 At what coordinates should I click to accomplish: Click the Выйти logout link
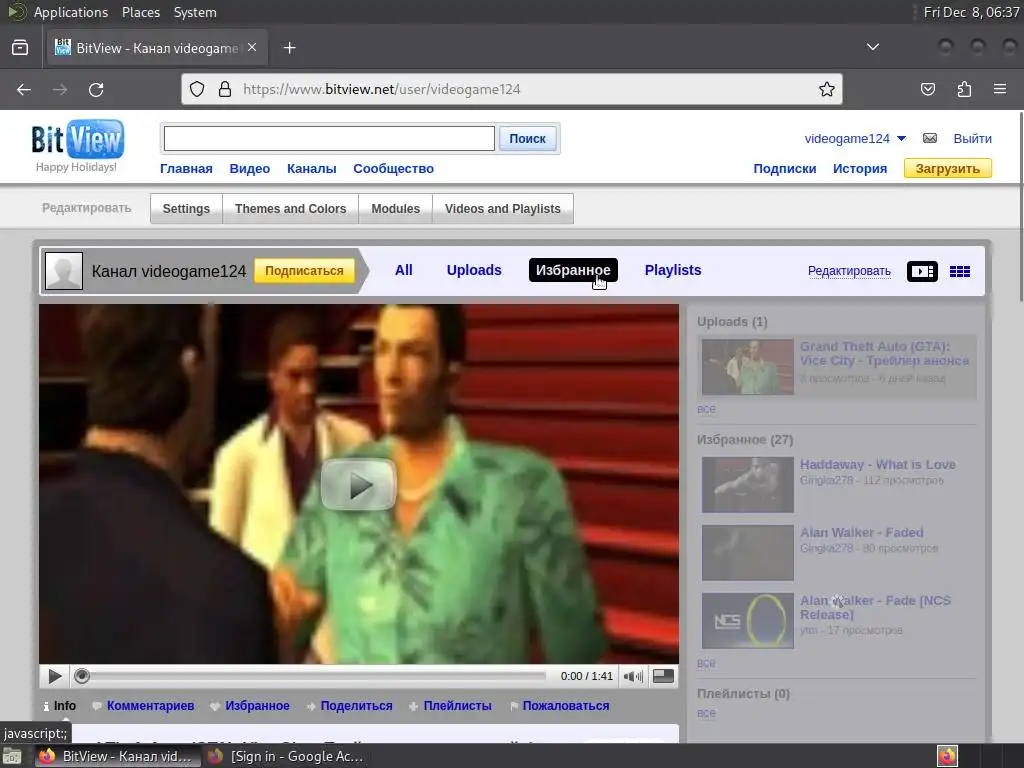tap(972, 138)
